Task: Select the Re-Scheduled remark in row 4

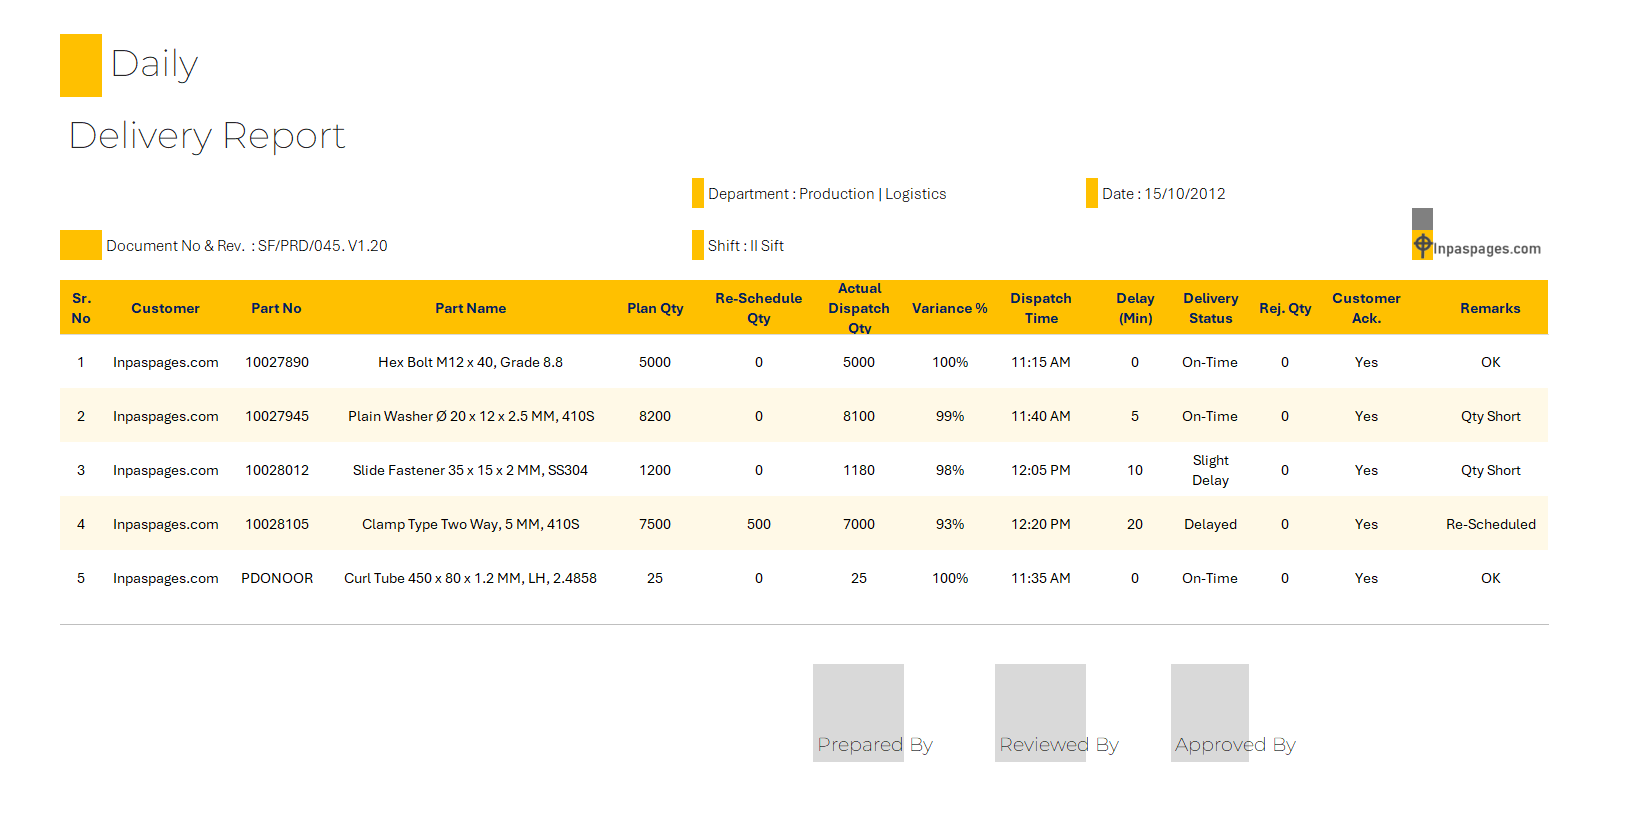Action: [x=1490, y=524]
